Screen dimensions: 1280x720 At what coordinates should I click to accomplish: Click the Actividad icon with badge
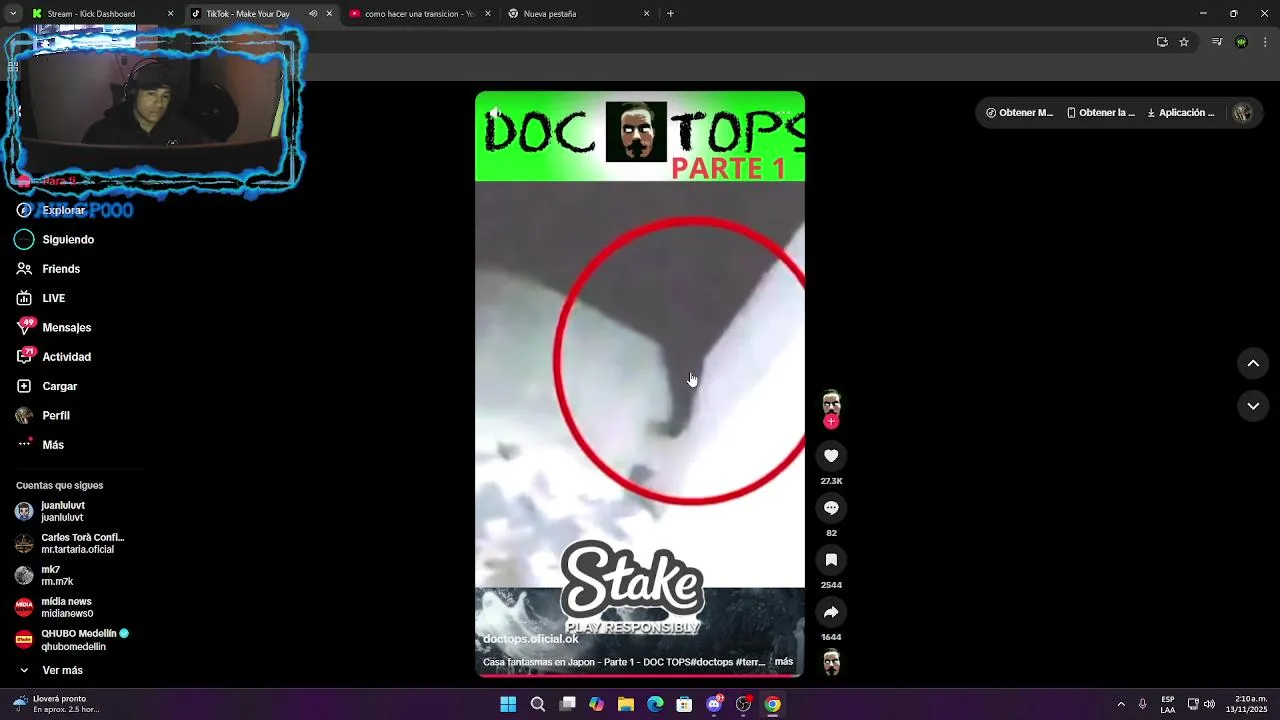click(25, 356)
